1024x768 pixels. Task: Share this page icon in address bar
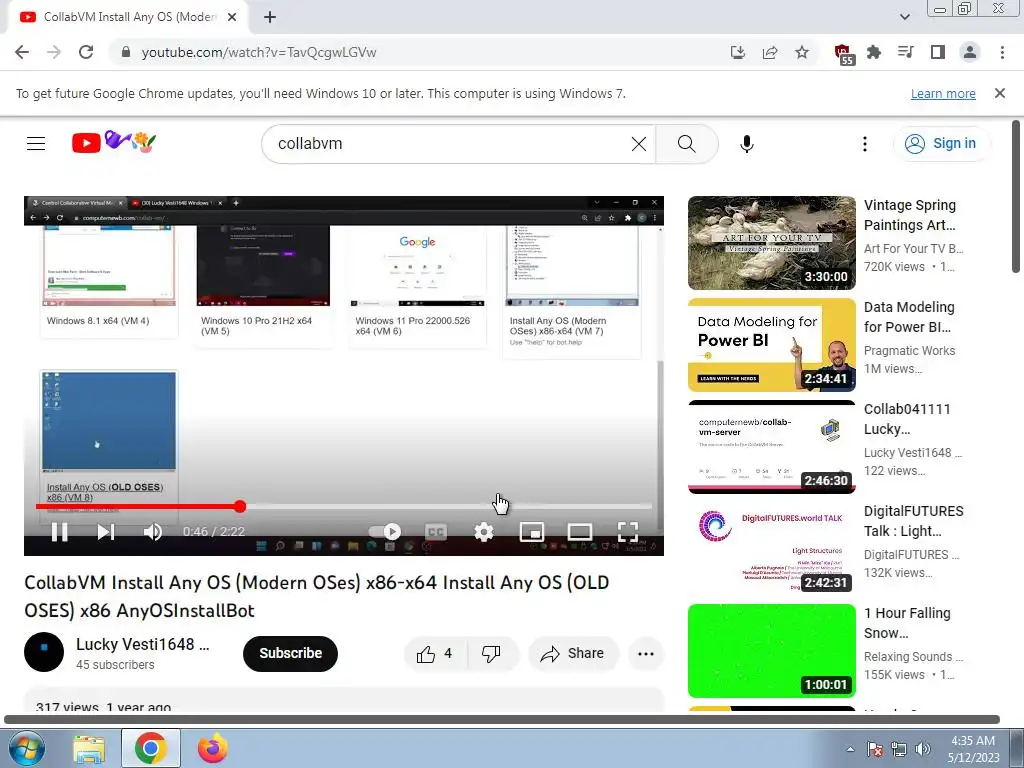coord(770,52)
